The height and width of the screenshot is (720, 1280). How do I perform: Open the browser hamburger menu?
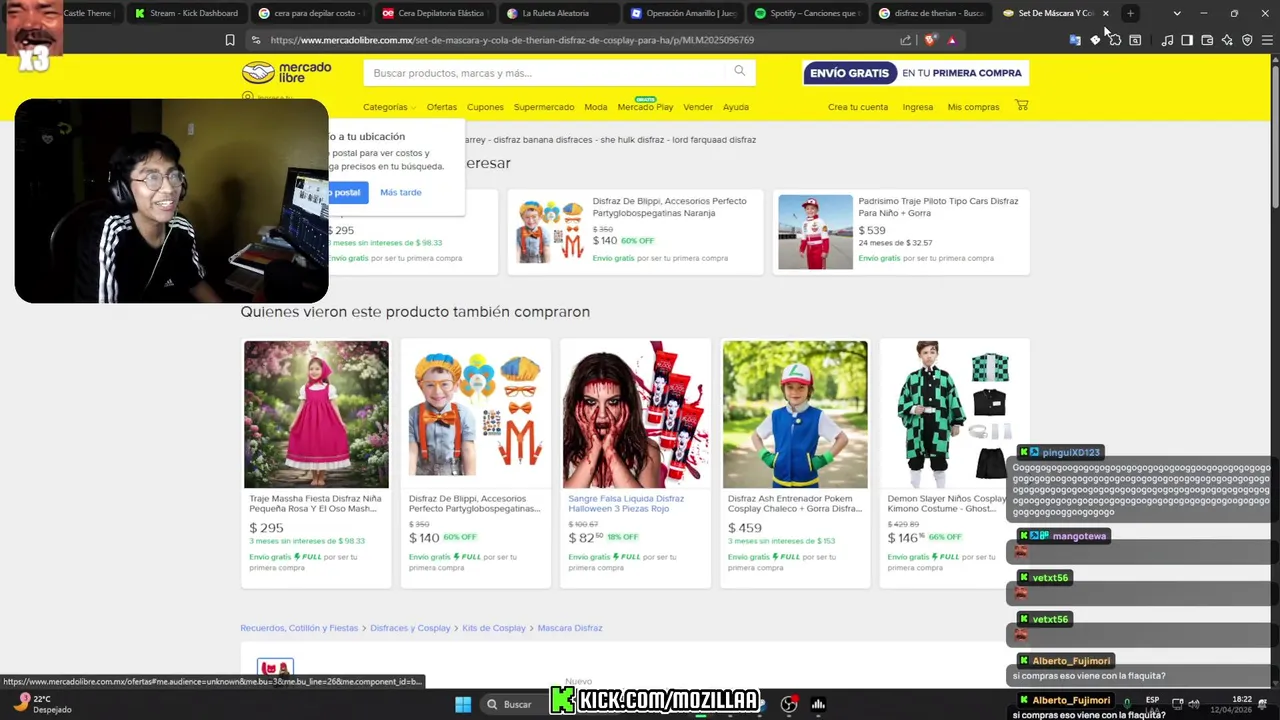[x=1267, y=40]
